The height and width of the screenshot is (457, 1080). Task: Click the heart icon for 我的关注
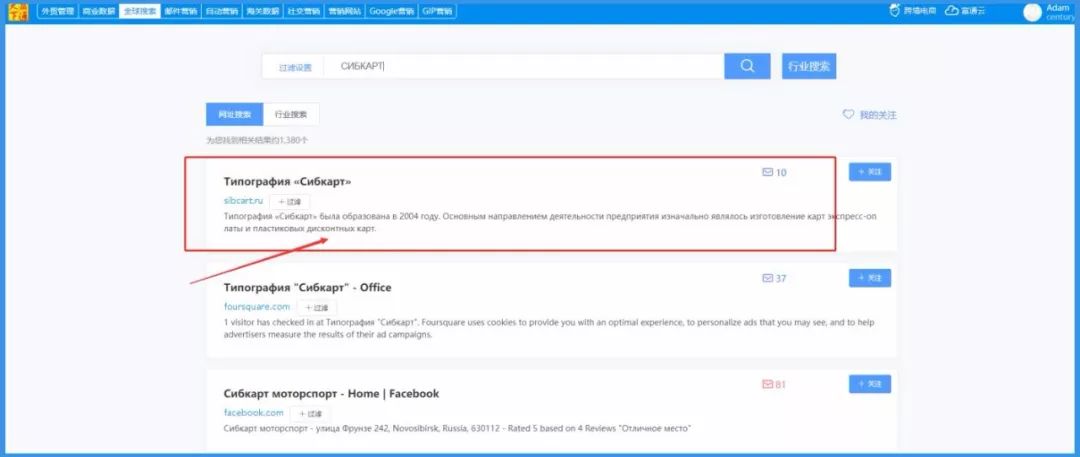tap(849, 114)
